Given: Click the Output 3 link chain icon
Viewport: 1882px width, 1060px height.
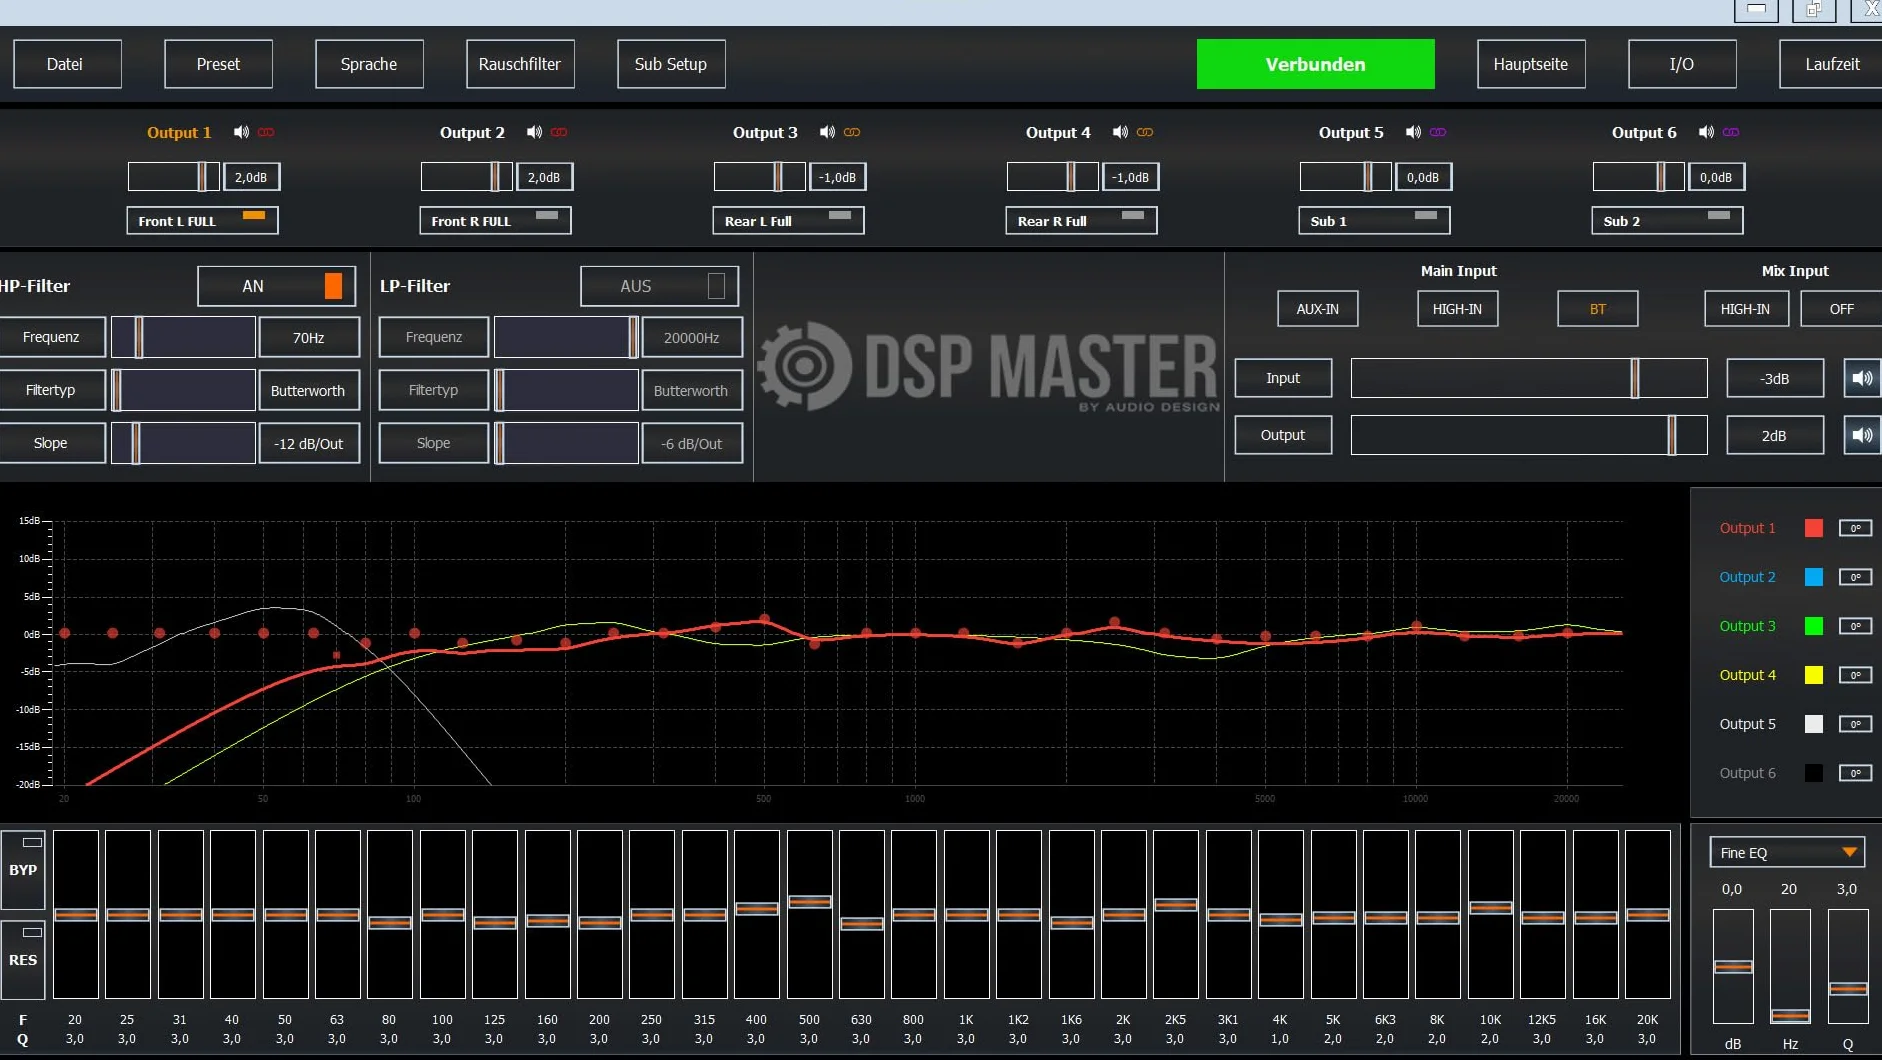Looking at the screenshot, I should point(852,132).
